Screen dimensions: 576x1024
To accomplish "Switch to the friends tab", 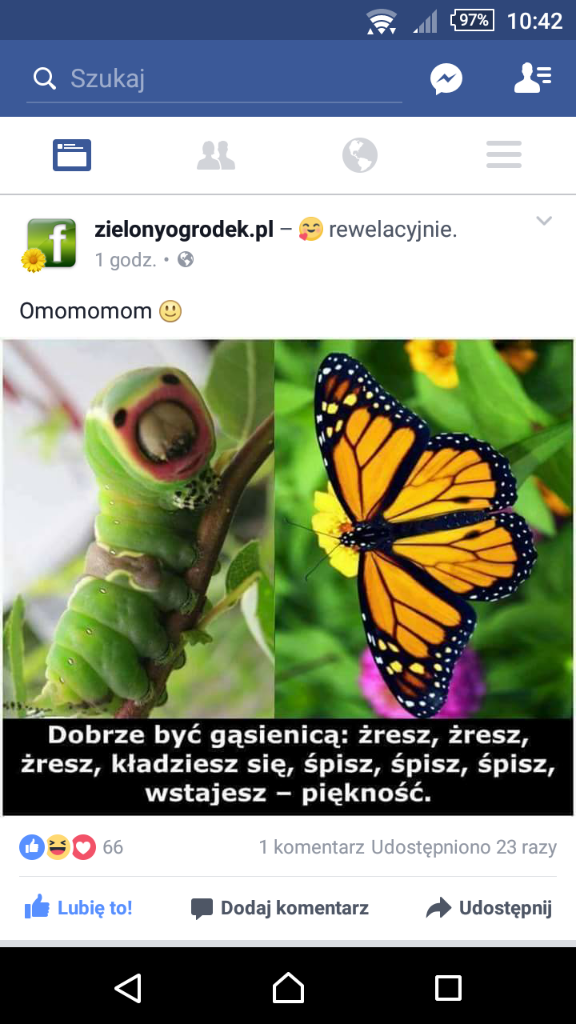I will (216, 155).
